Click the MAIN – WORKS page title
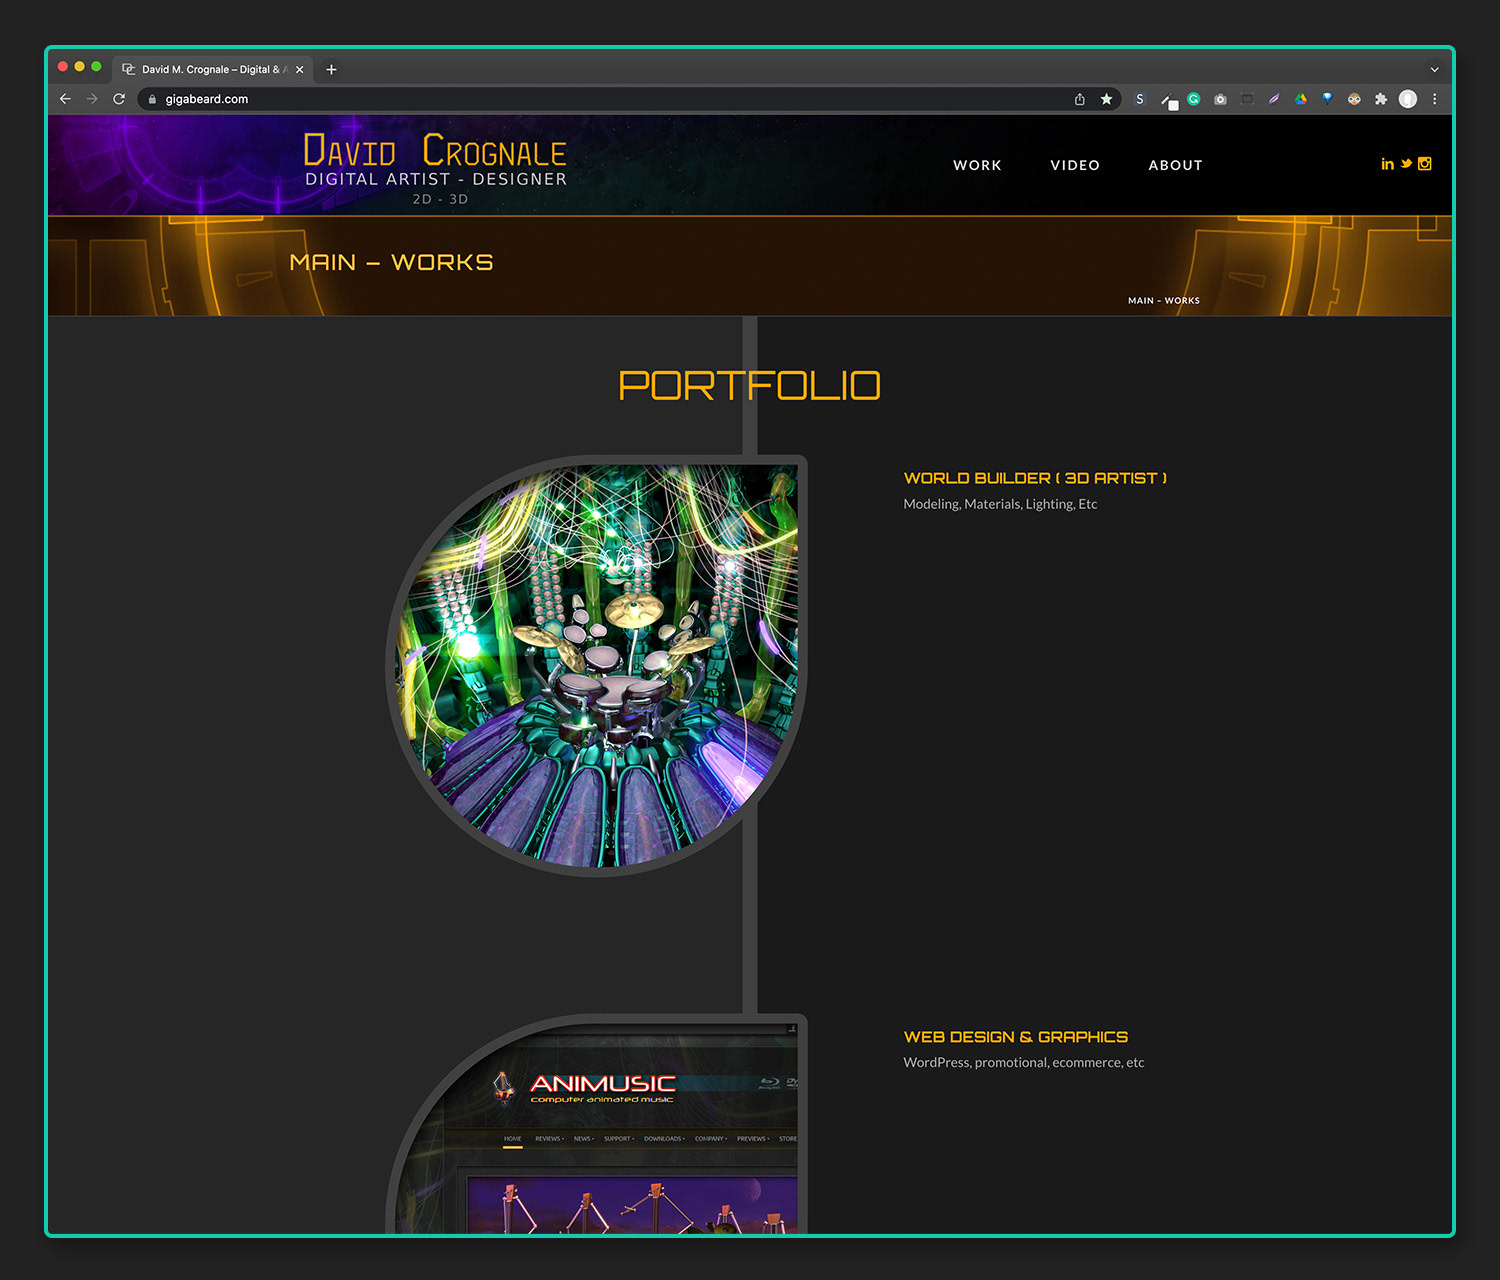Viewport: 1500px width, 1280px height. (x=391, y=262)
